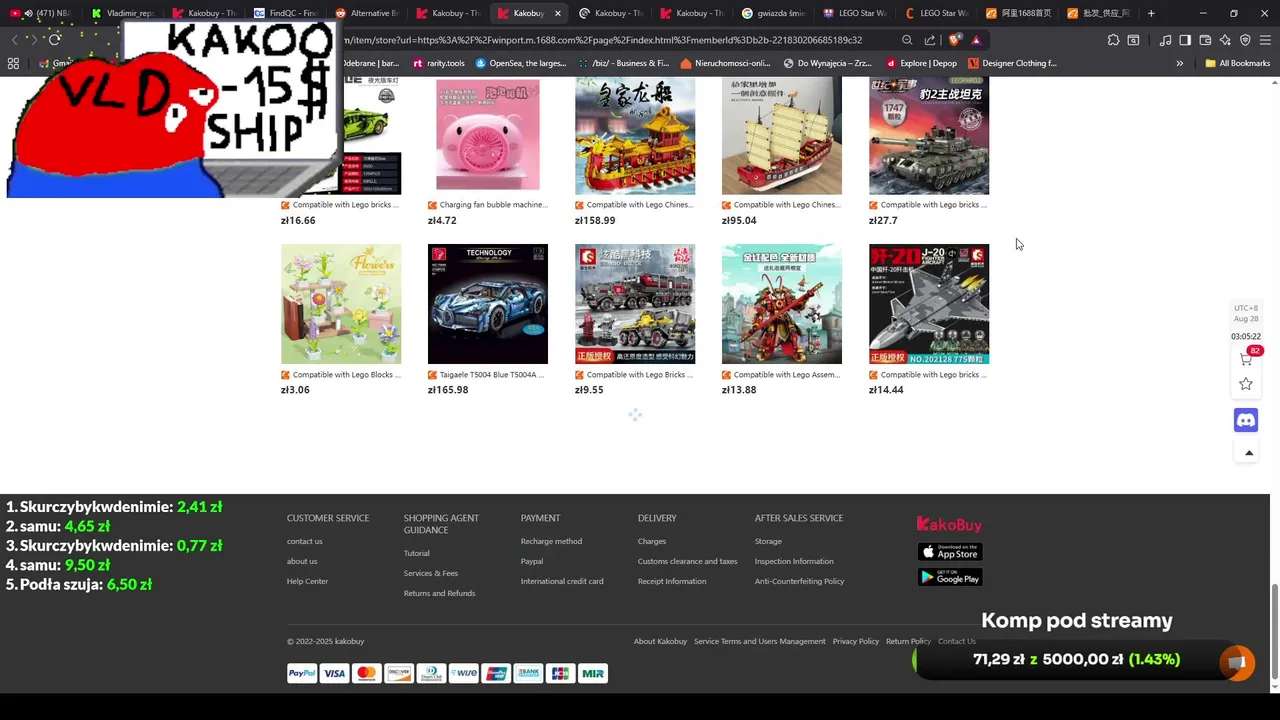Click the Brave Shields lion icon
The width and height of the screenshot is (1280, 720).
click(x=954, y=40)
